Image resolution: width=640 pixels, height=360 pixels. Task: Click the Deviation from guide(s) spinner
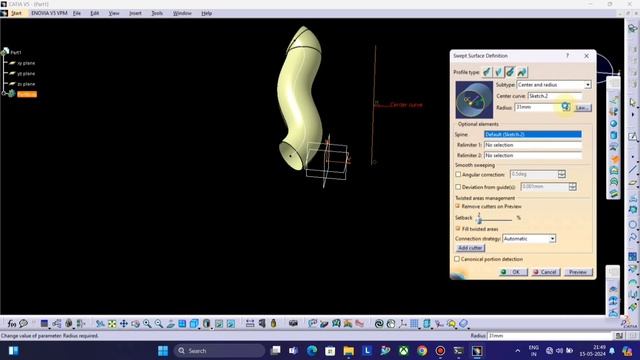573,187
